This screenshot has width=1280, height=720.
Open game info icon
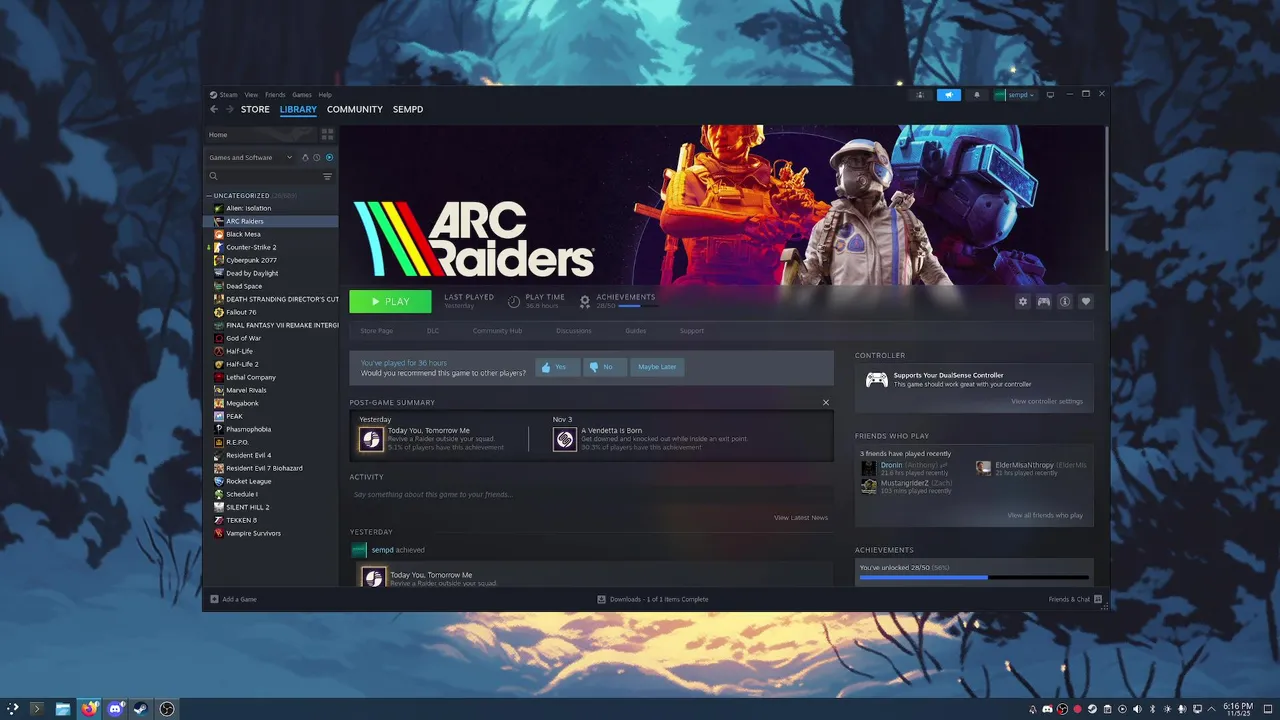(1065, 301)
